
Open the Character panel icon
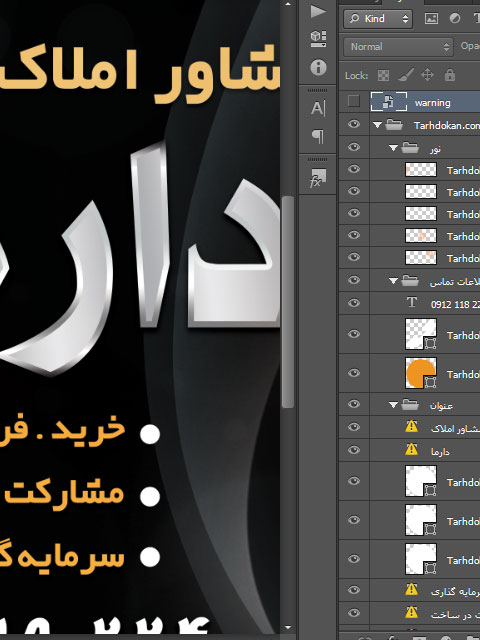point(318,108)
